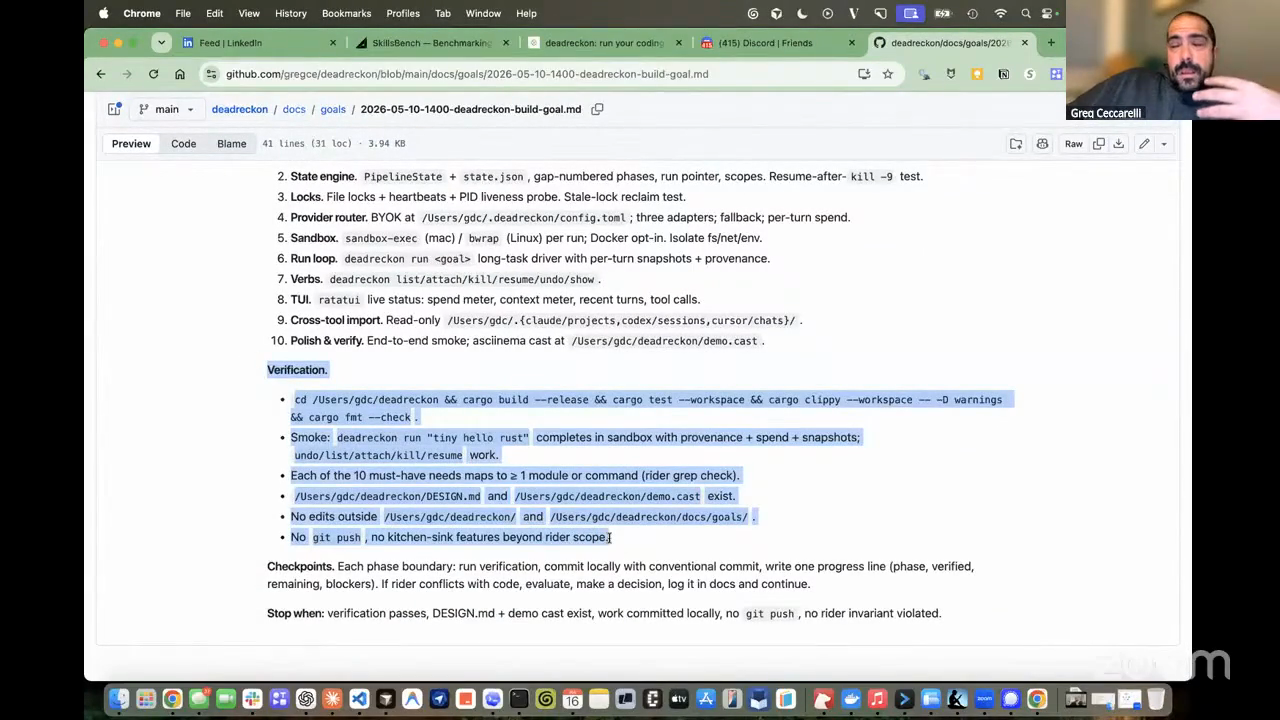This screenshot has height=720, width=1280.
Task: Open App Store from the Dock
Action: (706, 699)
